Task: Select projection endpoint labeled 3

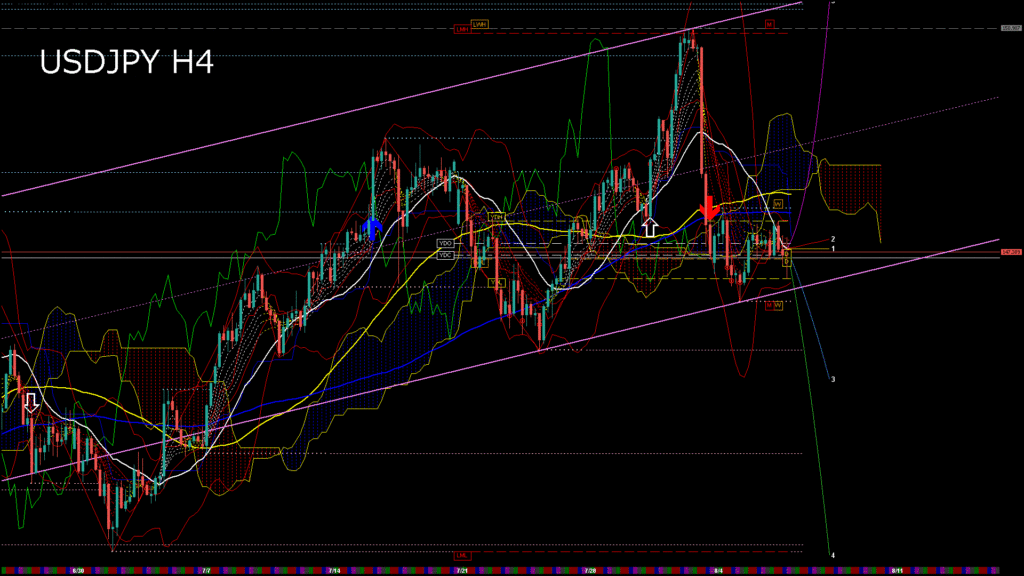Action: (x=833, y=380)
